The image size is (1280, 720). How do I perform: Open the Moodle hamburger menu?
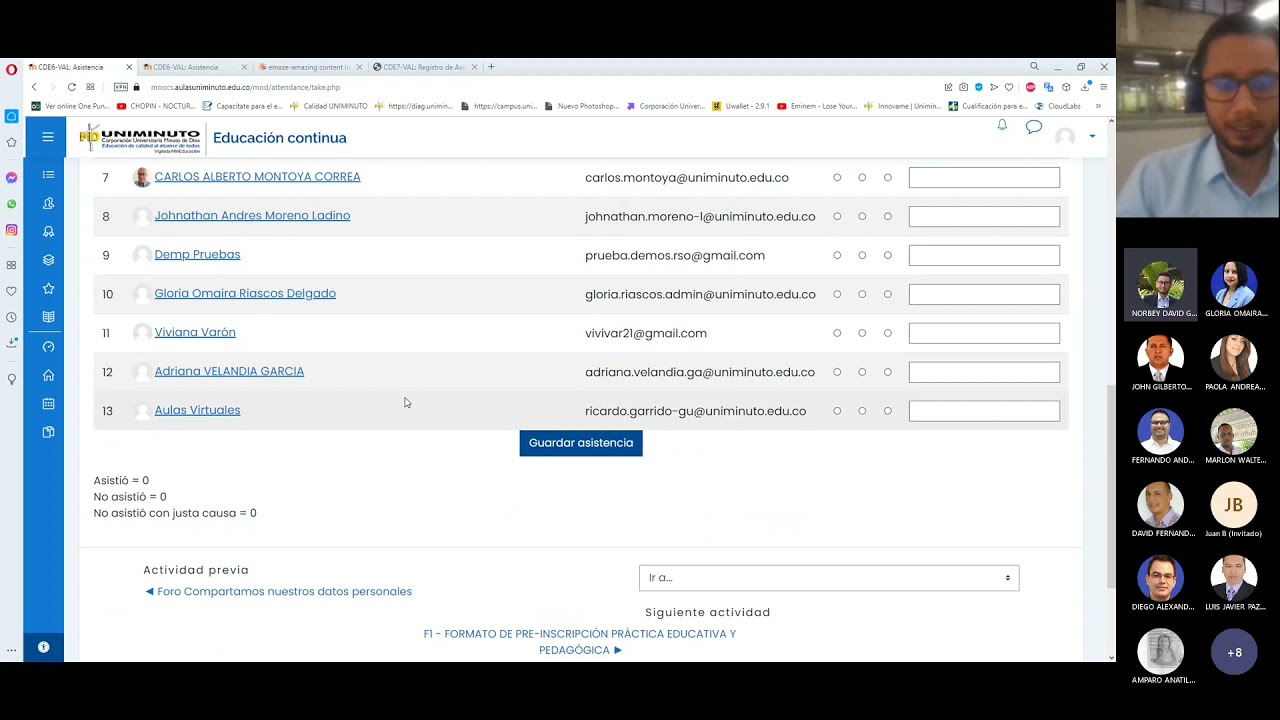48,137
